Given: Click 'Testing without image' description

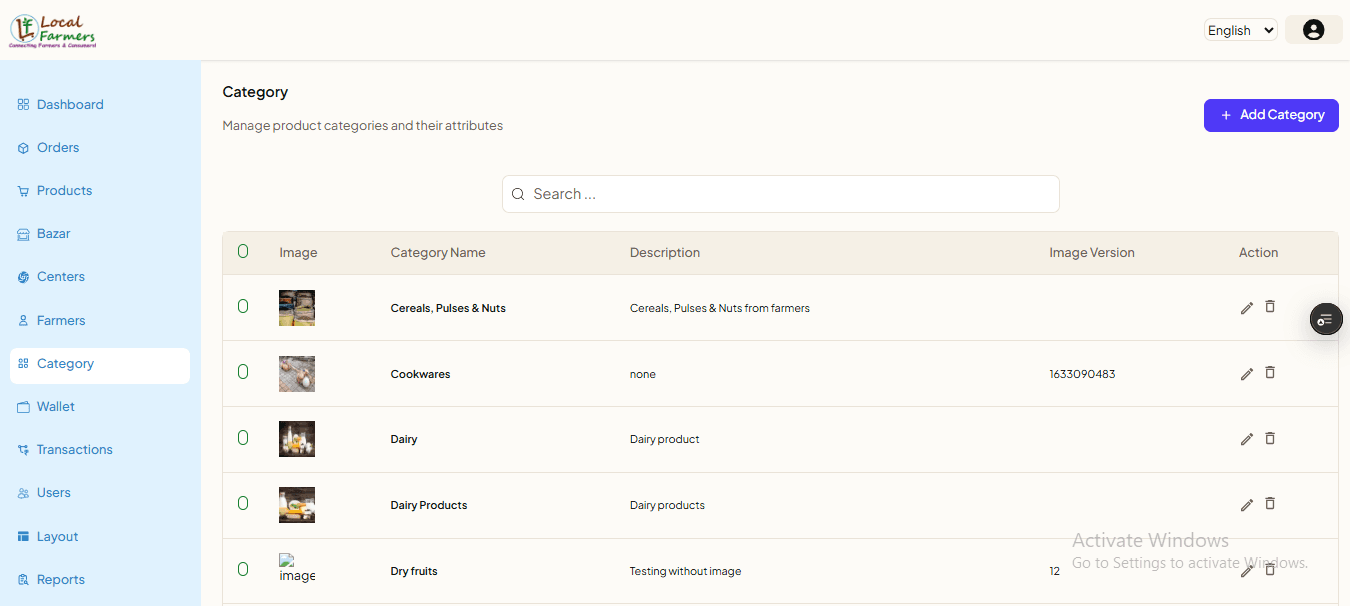Looking at the screenshot, I should [x=686, y=571].
